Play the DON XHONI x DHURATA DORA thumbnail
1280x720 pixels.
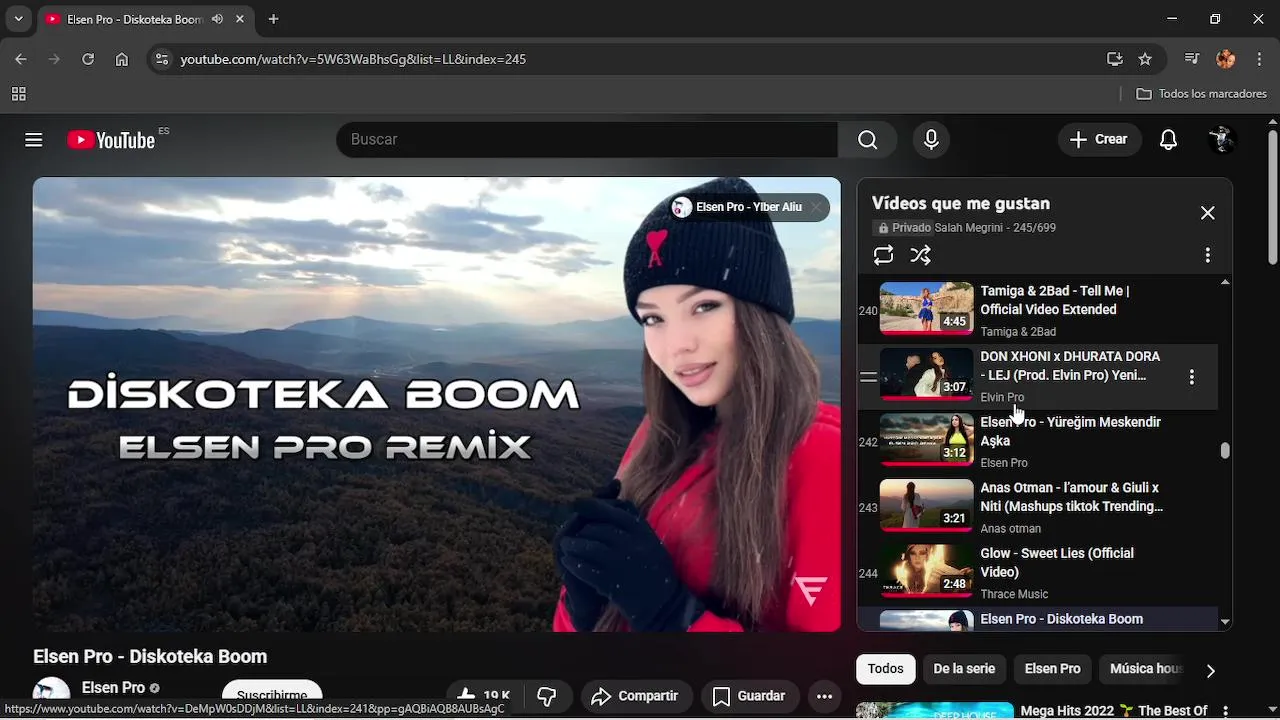926,372
